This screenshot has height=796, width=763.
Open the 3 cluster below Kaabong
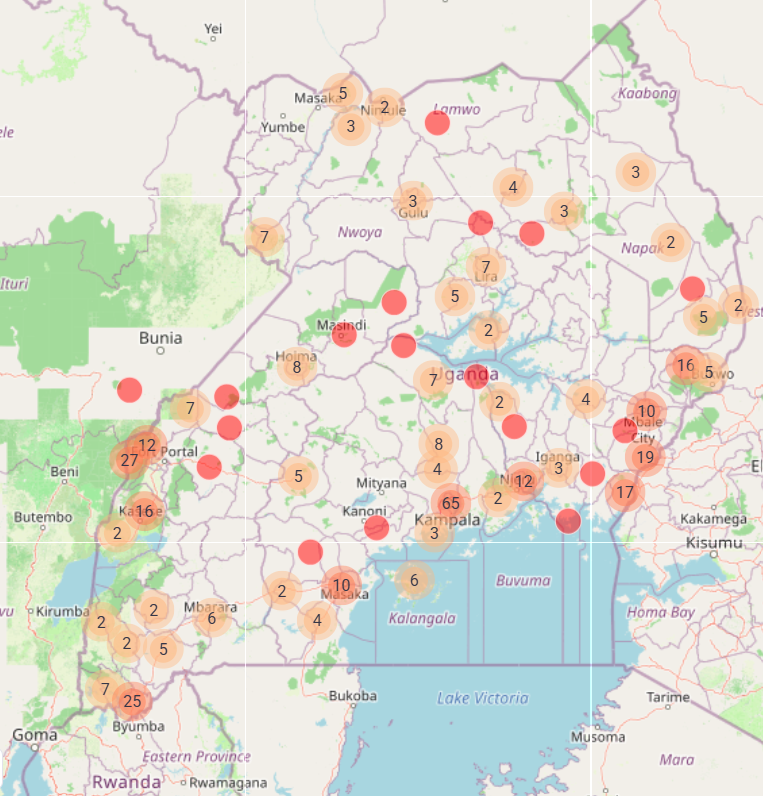click(x=636, y=172)
